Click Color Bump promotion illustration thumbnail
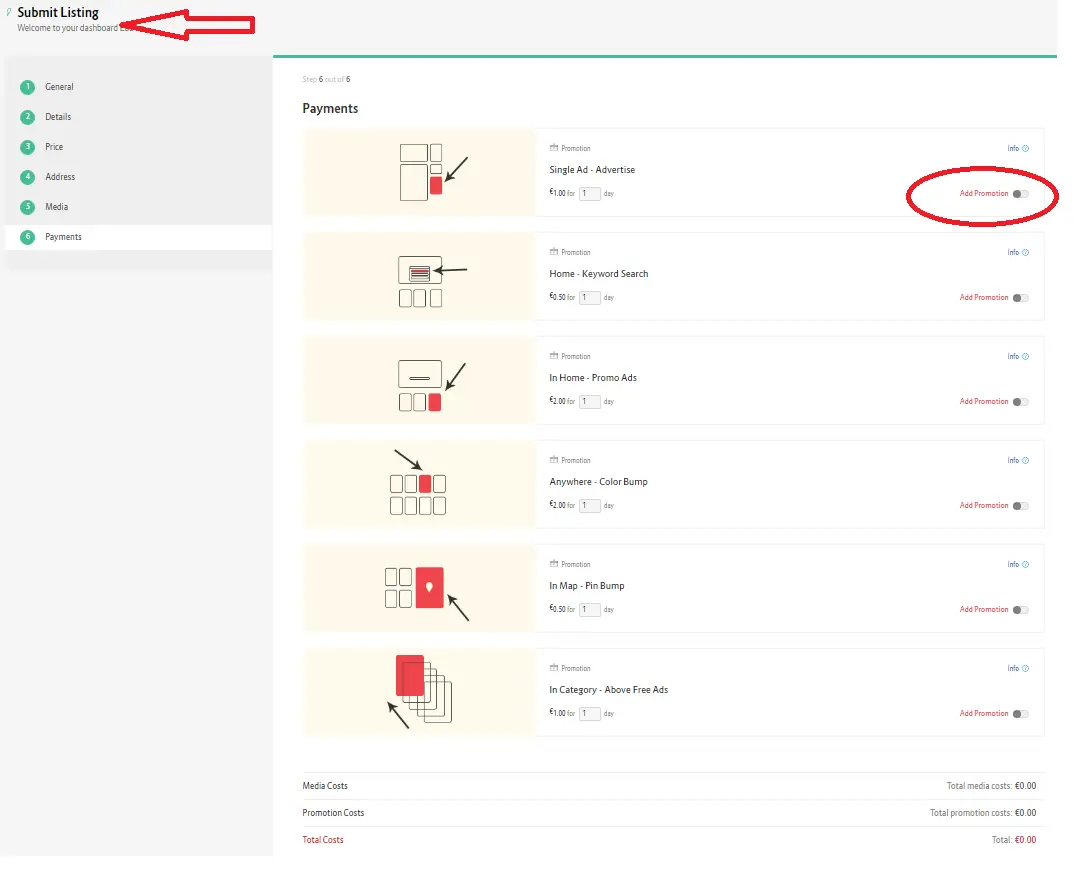 pos(418,484)
